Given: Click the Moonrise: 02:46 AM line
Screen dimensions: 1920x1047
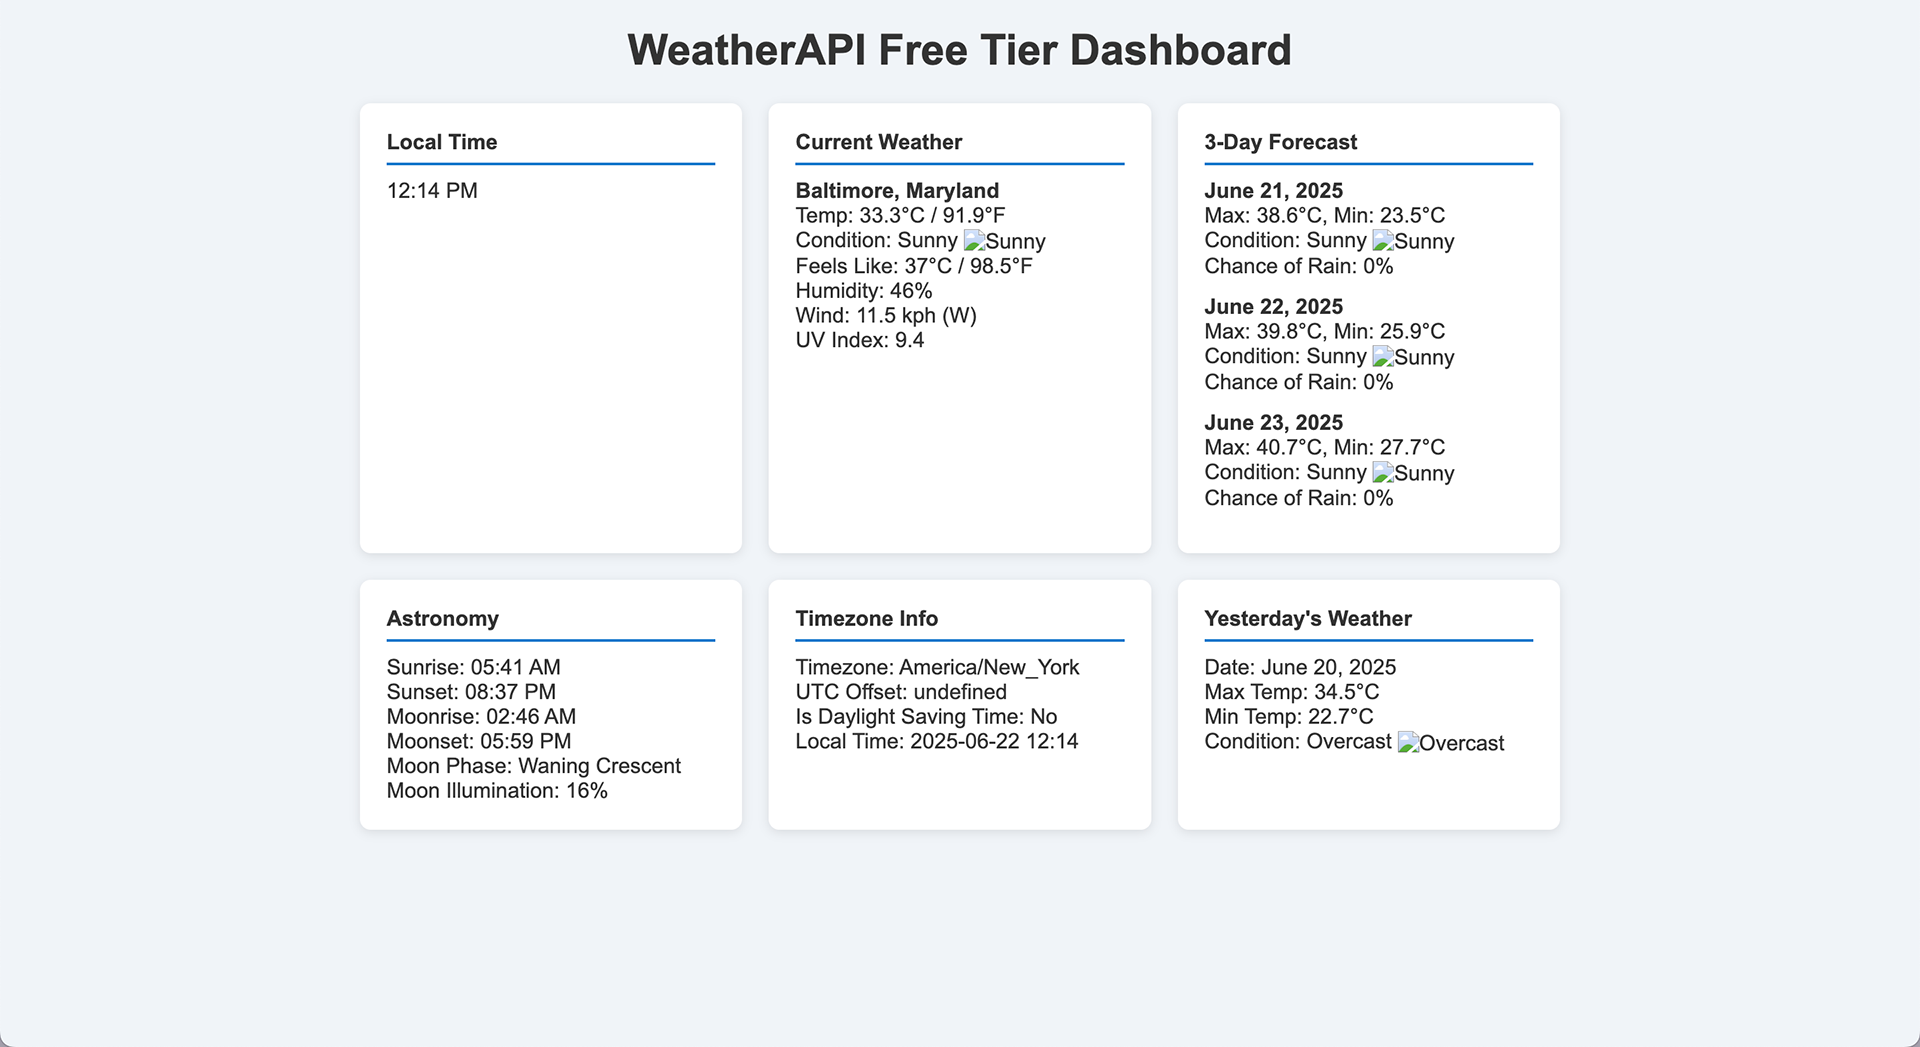Looking at the screenshot, I should [x=481, y=716].
